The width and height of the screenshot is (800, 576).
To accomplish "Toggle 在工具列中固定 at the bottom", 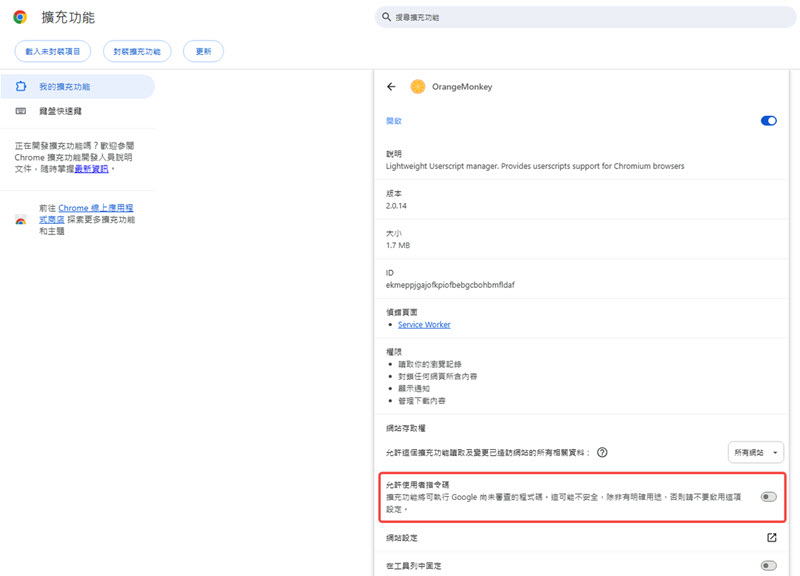I will (x=768, y=567).
